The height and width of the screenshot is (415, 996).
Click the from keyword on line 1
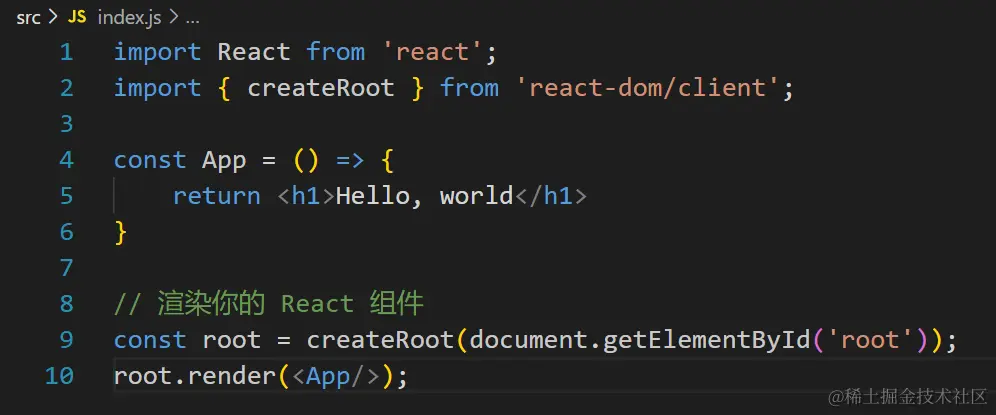[336, 52]
